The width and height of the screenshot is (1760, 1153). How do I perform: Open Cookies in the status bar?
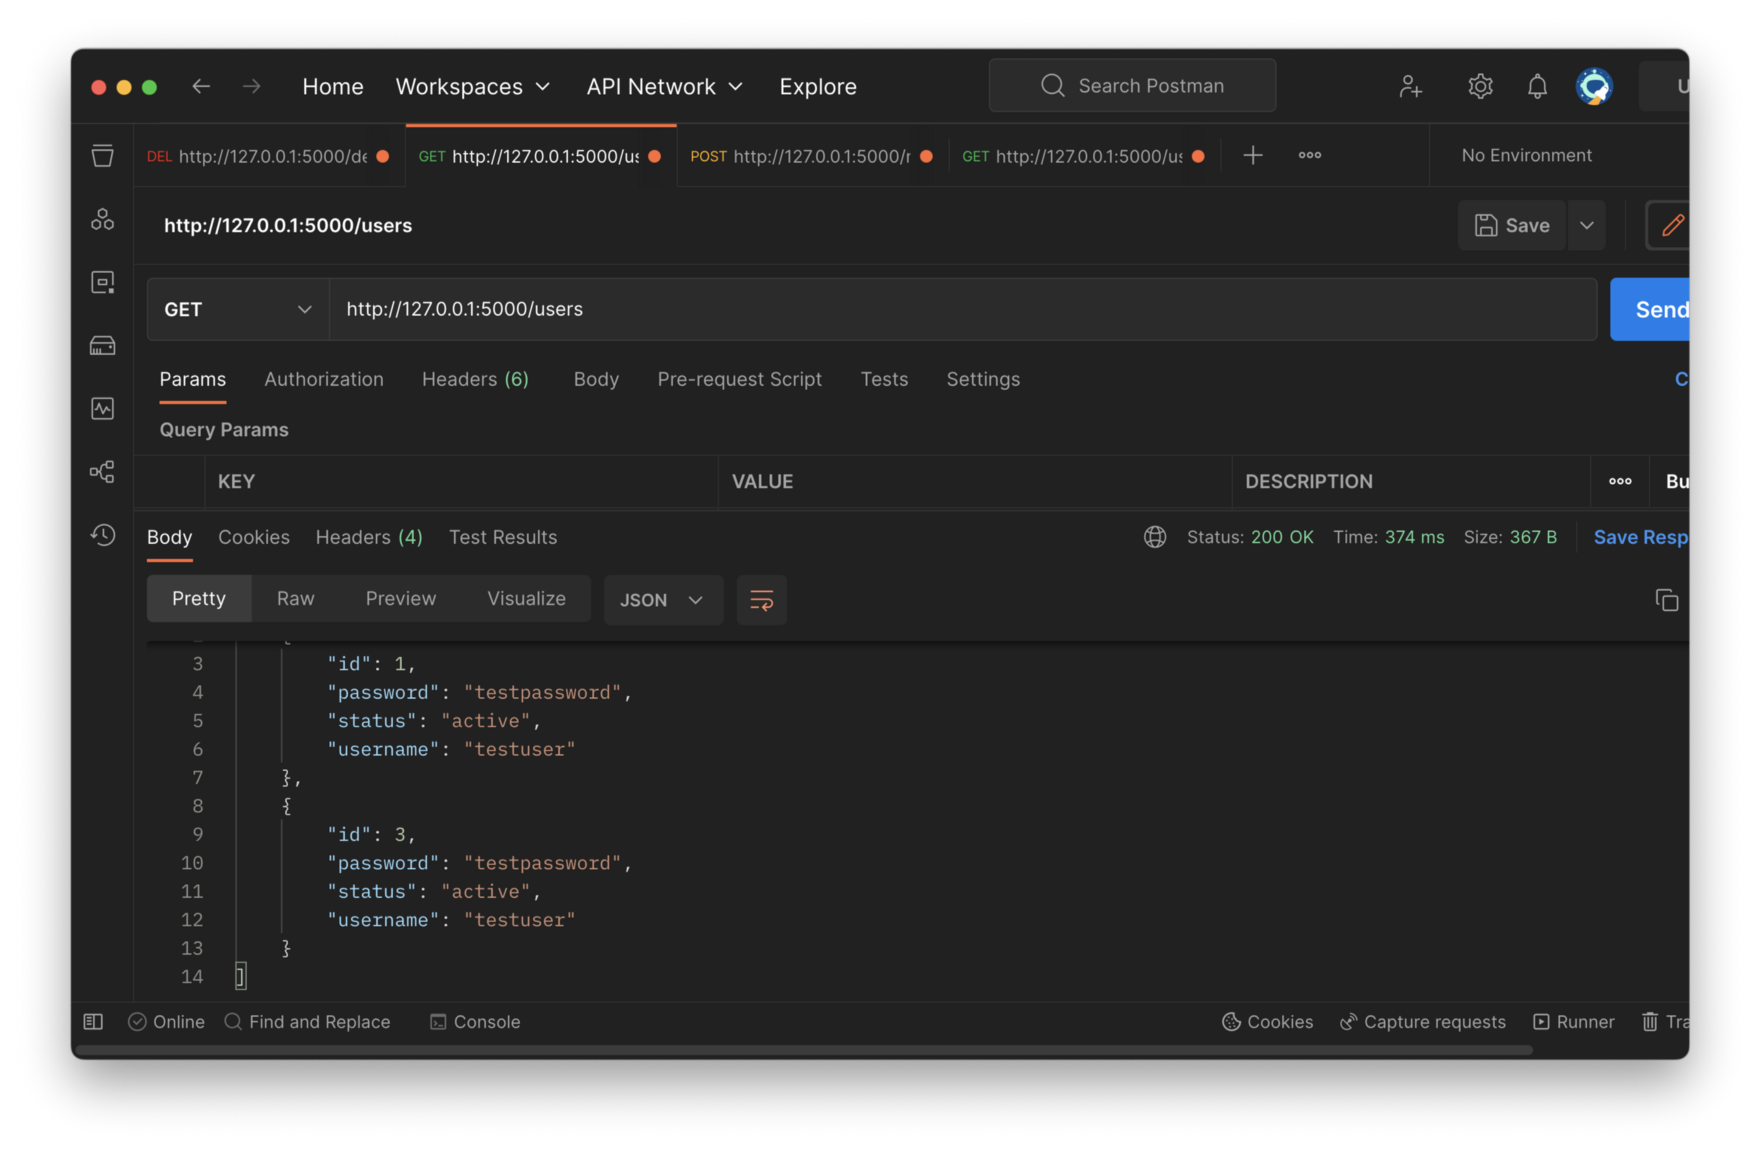[x=1267, y=1021]
